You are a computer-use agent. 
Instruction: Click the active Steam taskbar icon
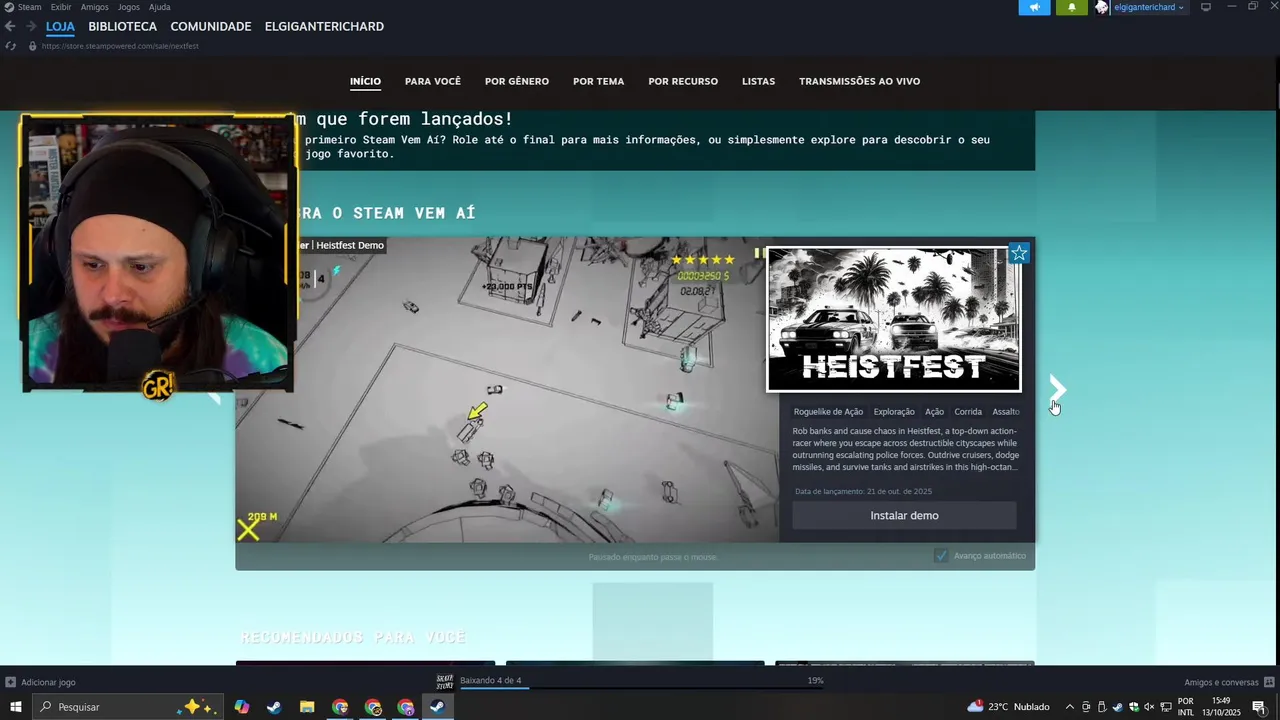[438, 707]
